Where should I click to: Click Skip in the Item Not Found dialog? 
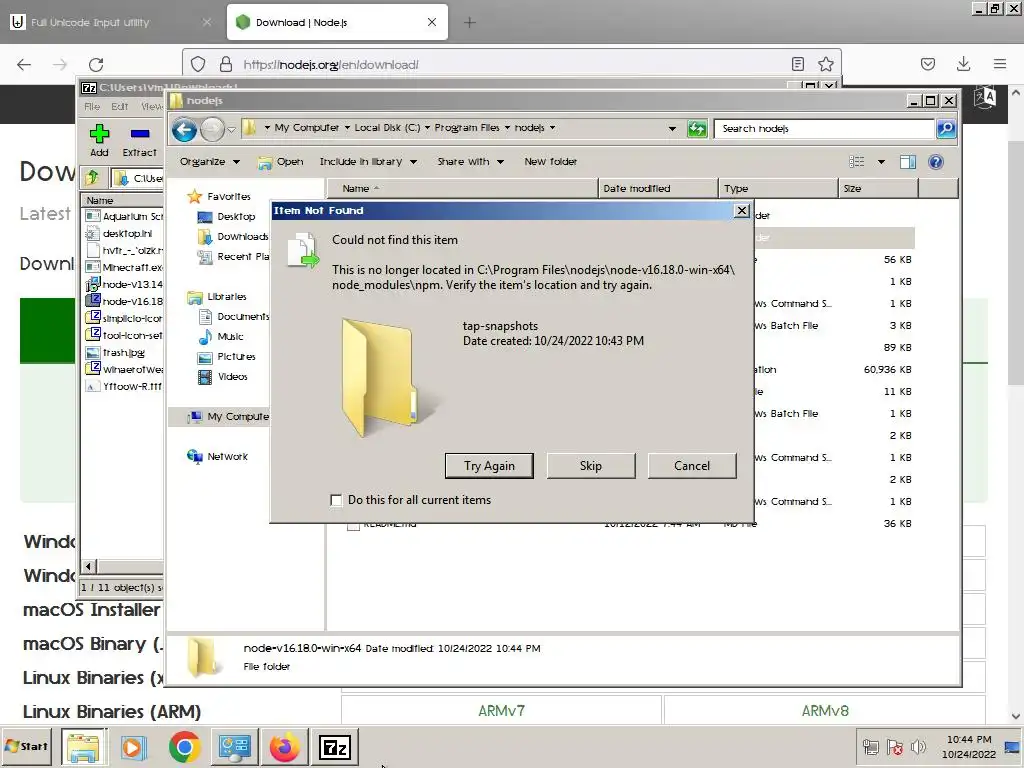point(590,466)
